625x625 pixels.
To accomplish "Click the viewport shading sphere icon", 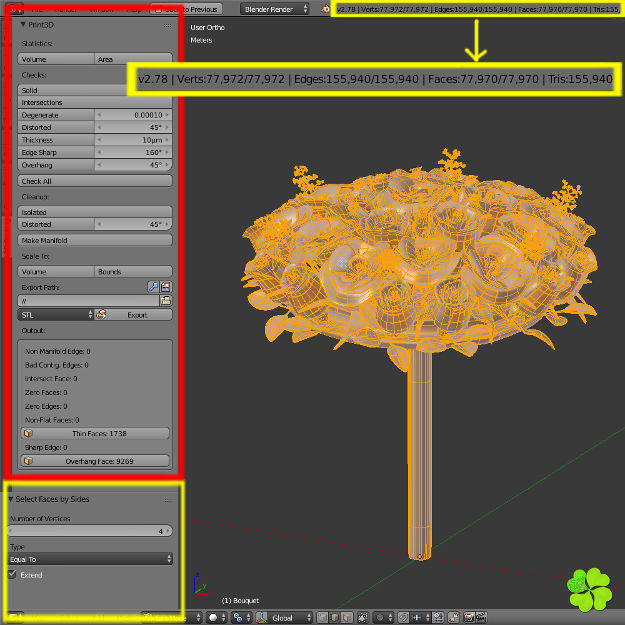I will tap(213, 617).
